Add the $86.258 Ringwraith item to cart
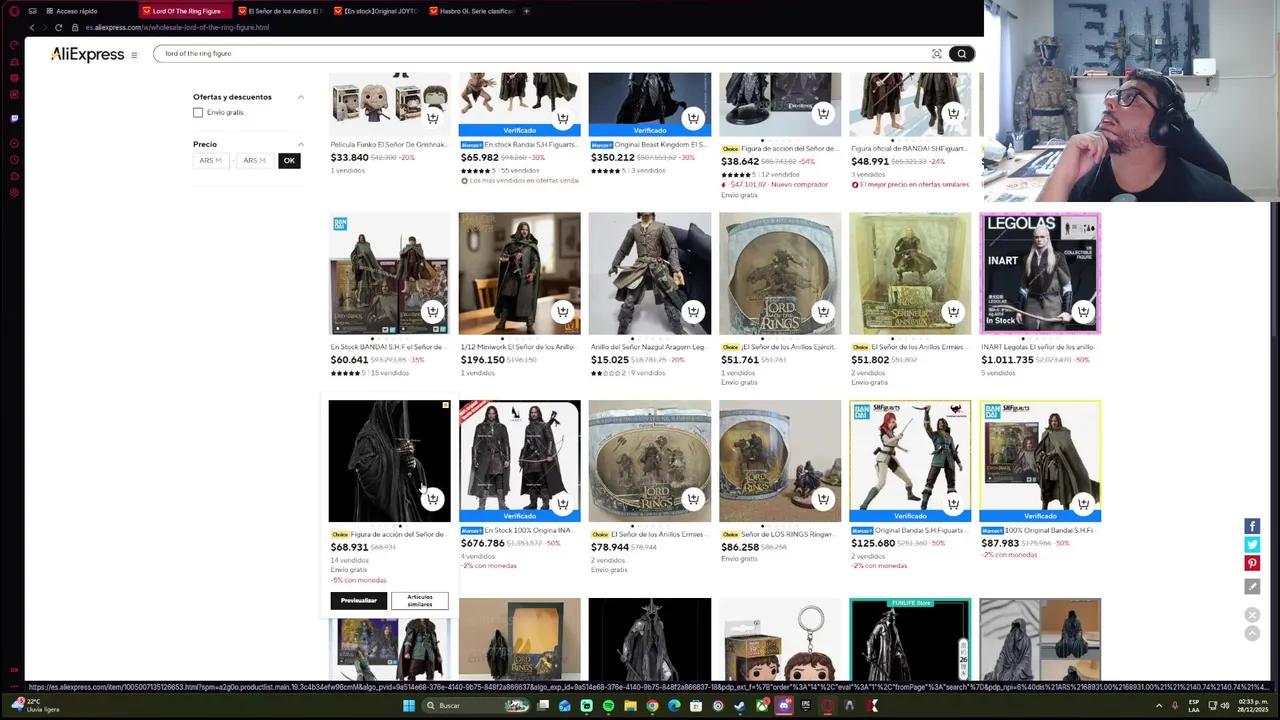This screenshot has width=1280, height=720. tap(823, 499)
